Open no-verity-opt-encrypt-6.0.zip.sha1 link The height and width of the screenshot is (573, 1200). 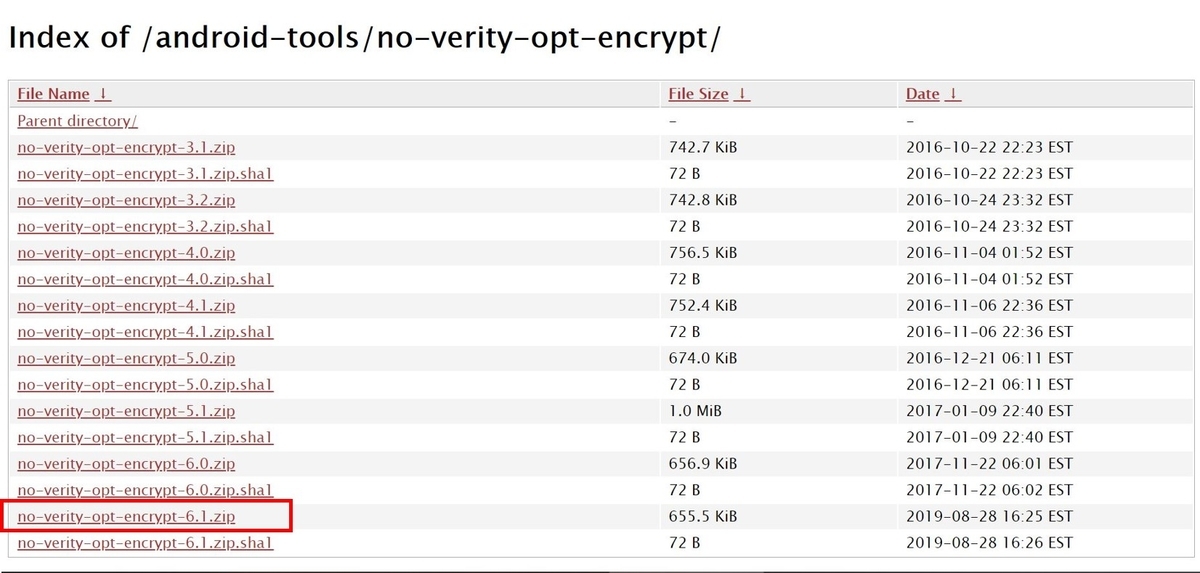click(x=145, y=490)
